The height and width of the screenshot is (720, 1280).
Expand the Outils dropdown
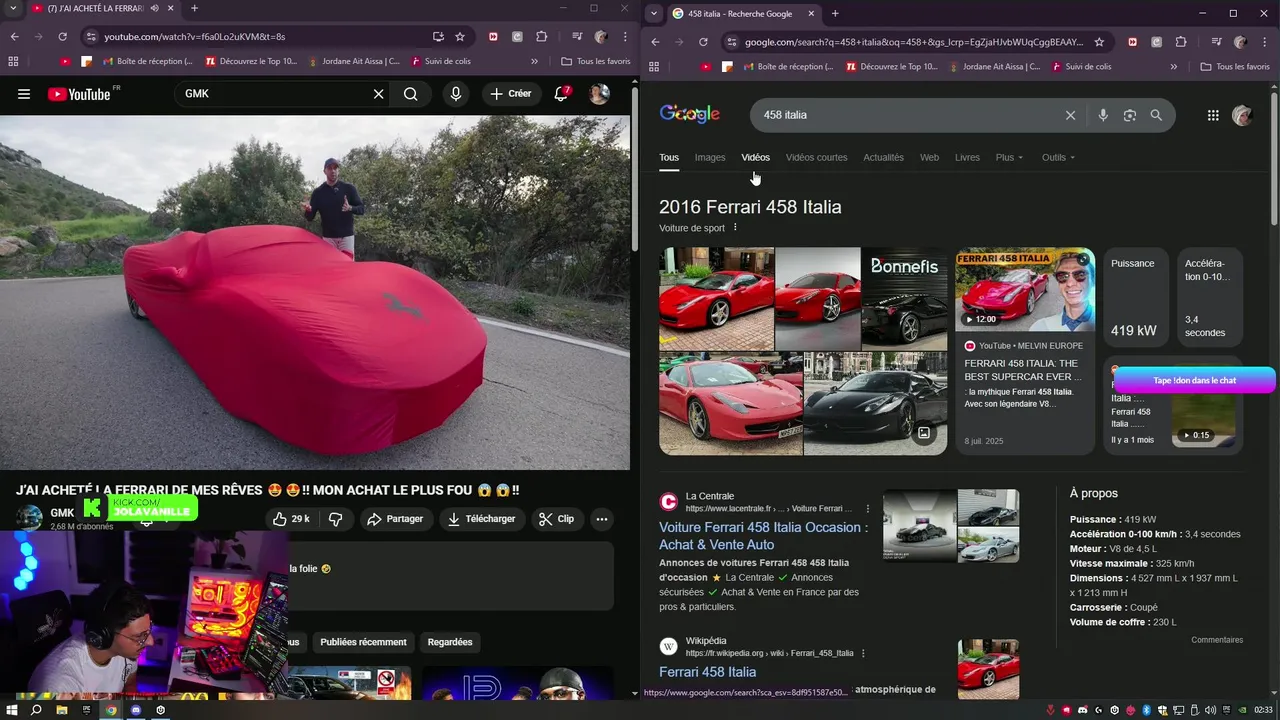tap(1058, 157)
